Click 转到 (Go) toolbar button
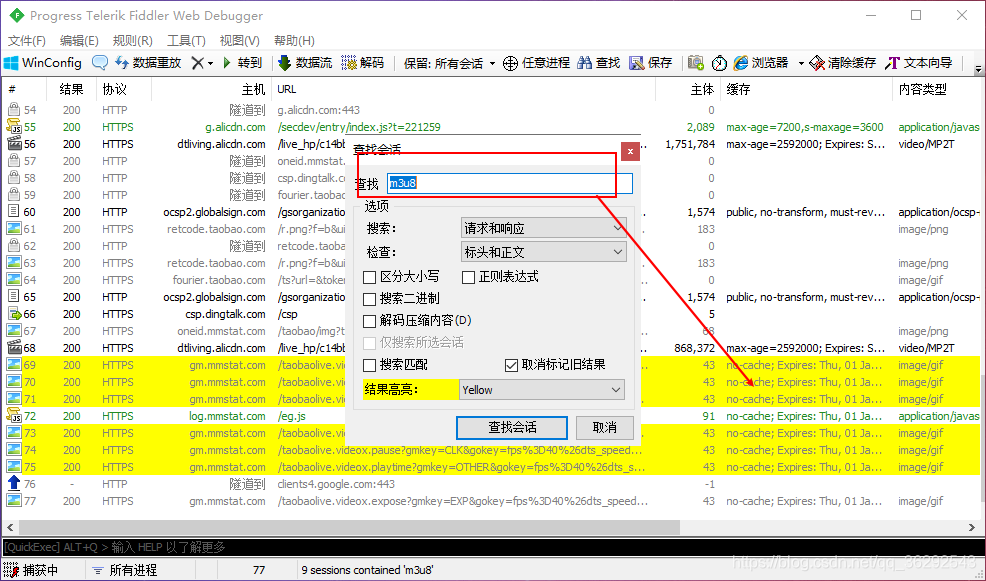The width and height of the screenshot is (986, 581). coord(243,63)
